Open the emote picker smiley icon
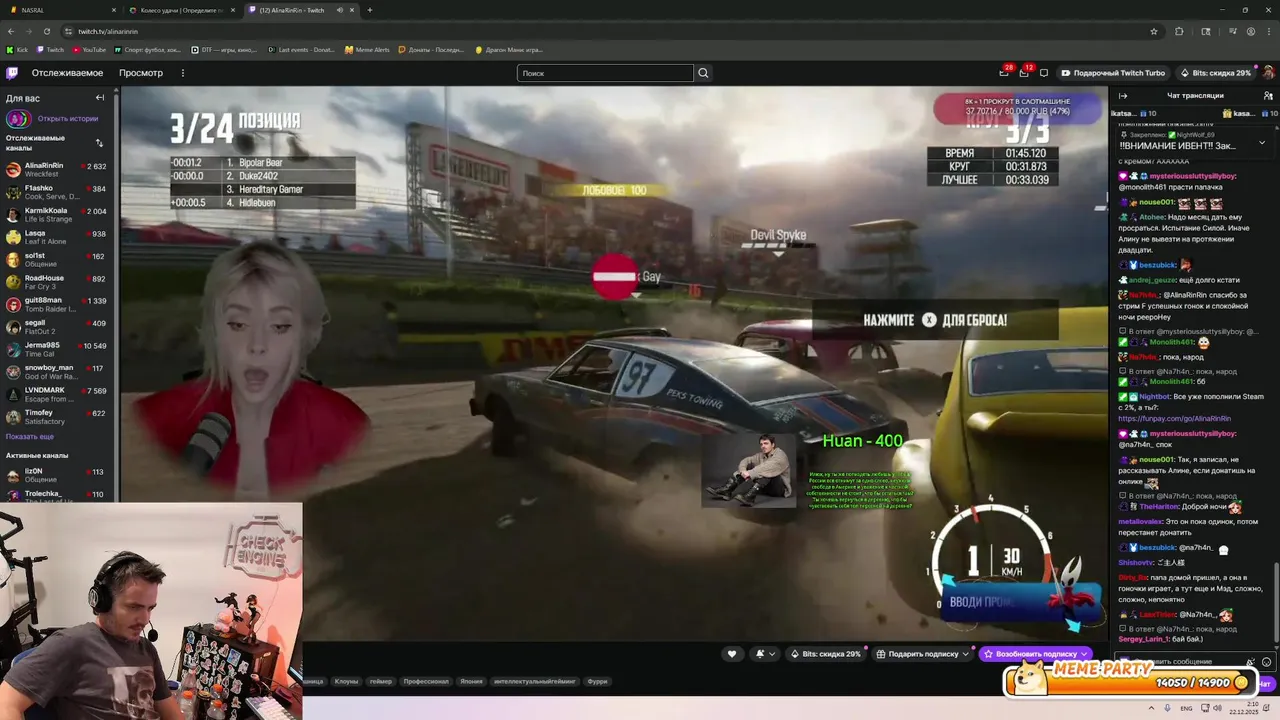Image resolution: width=1280 pixels, height=720 pixels. pos(1267,662)
